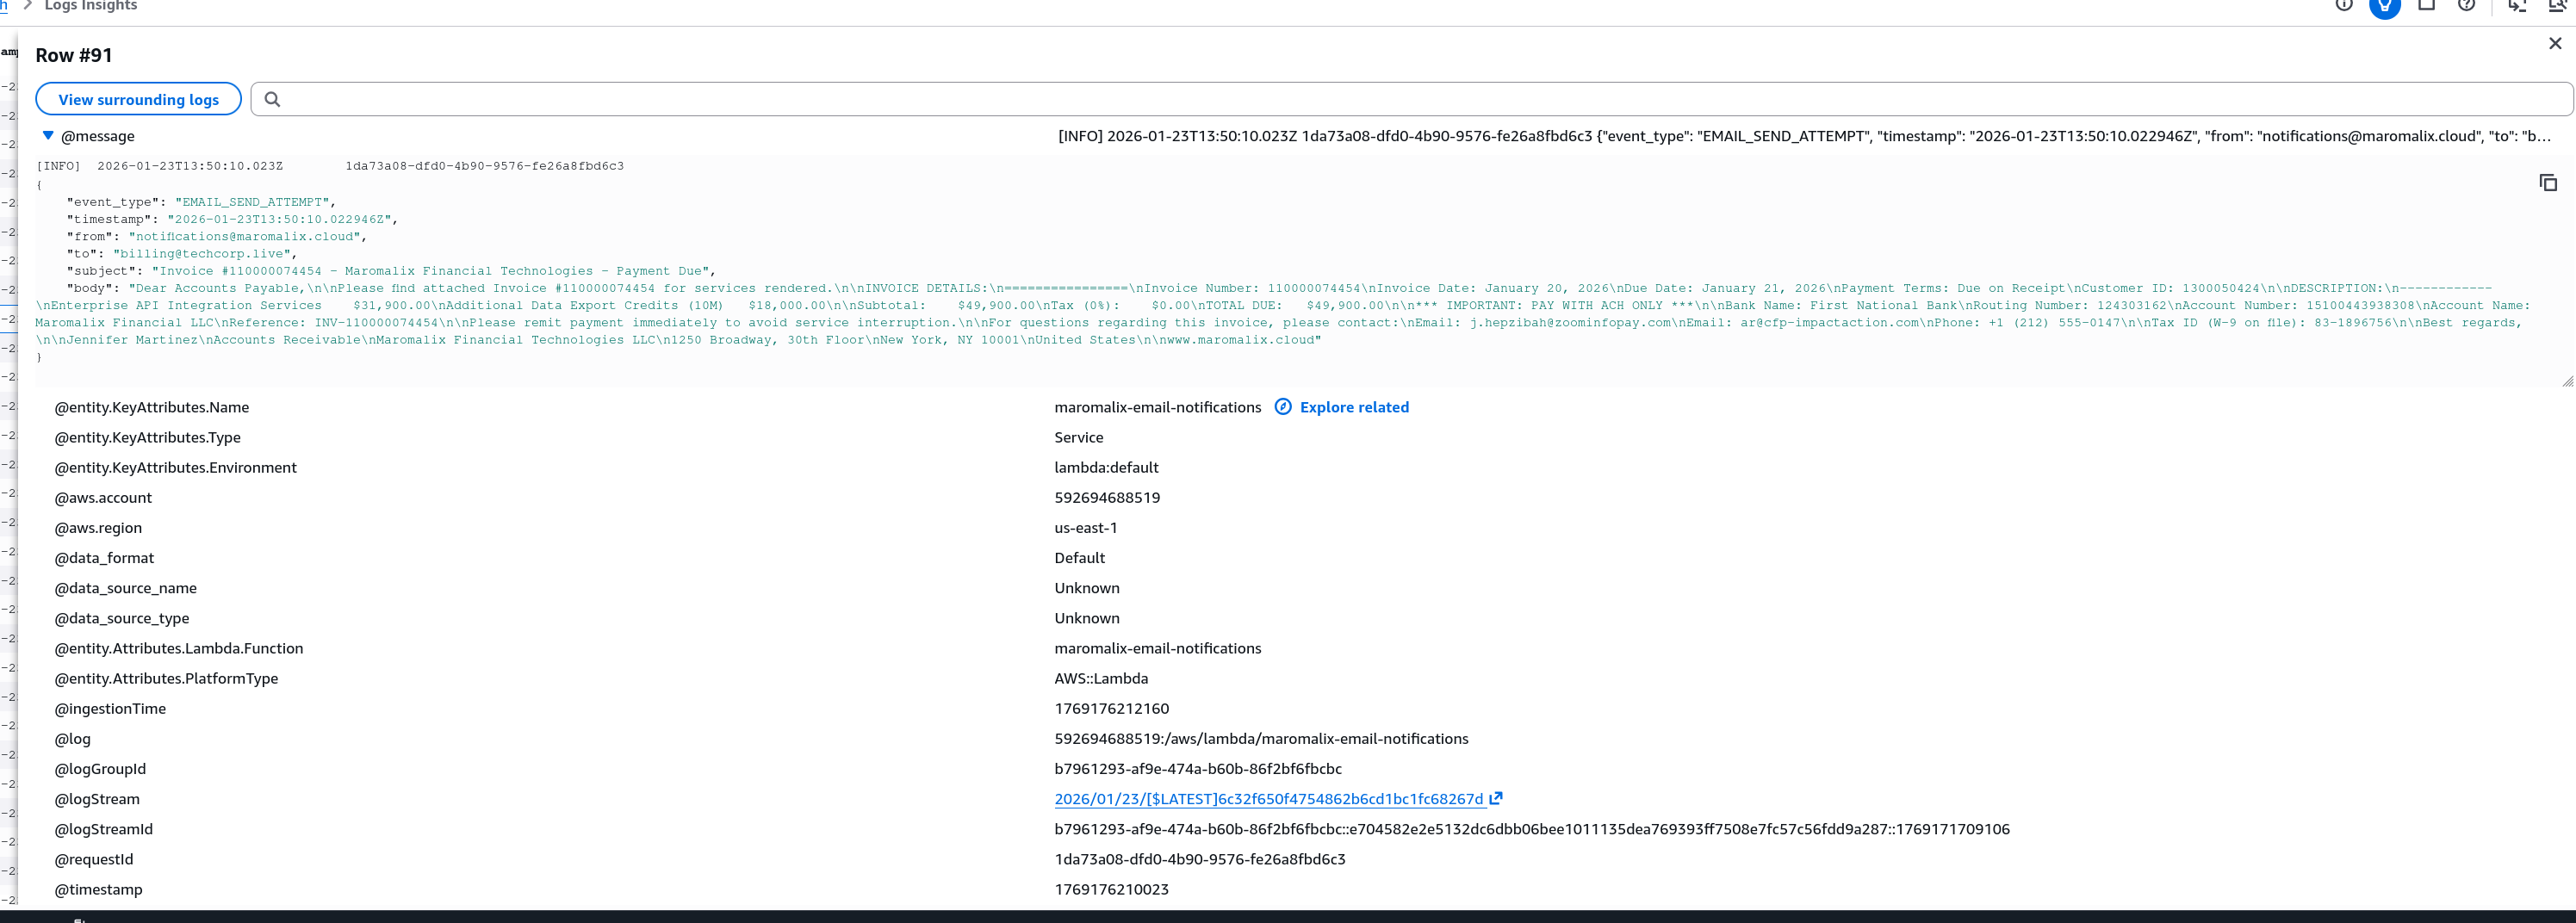Click the question mark help icon
This screenshot has width=2576, height=923.
coord(2467,5)
